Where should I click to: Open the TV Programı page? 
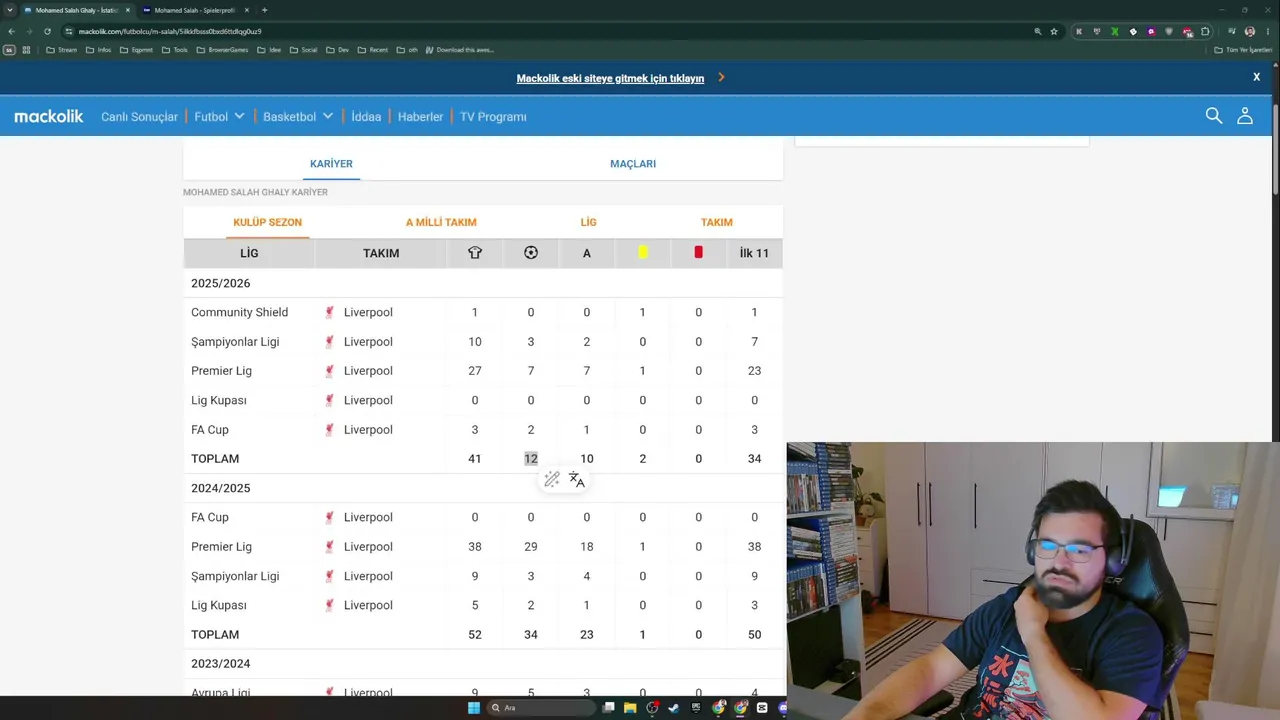[x=493, y=117]
